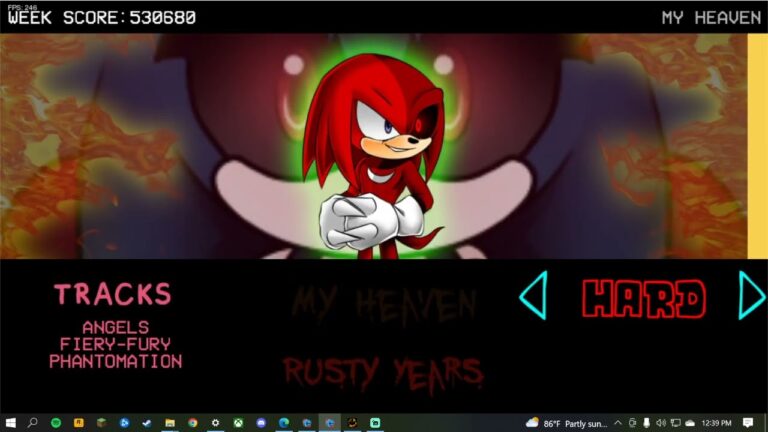Open the volume control in system tray

tap(661, 423)
